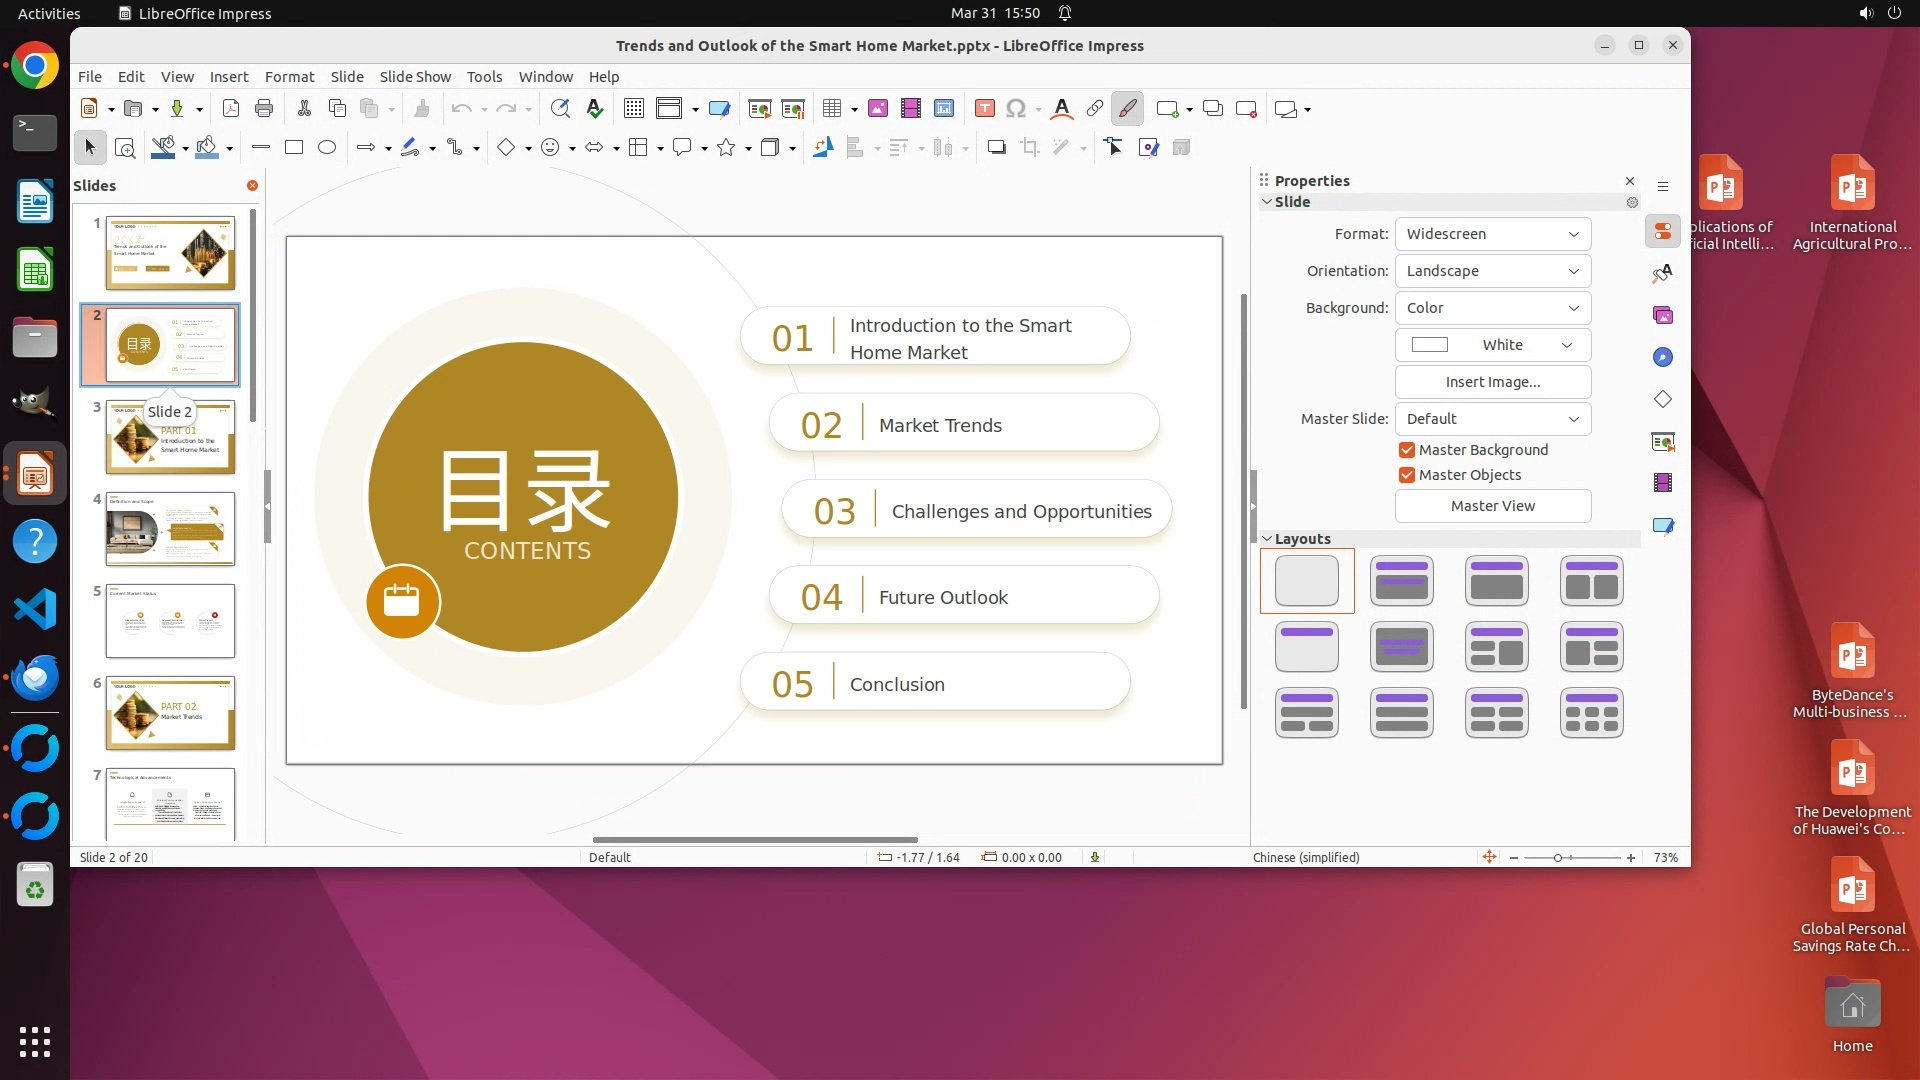Image resolution: width=1920 pixels, height=1080 pixels.
Task: Click the Master View button
Action: pos(1492,506)
